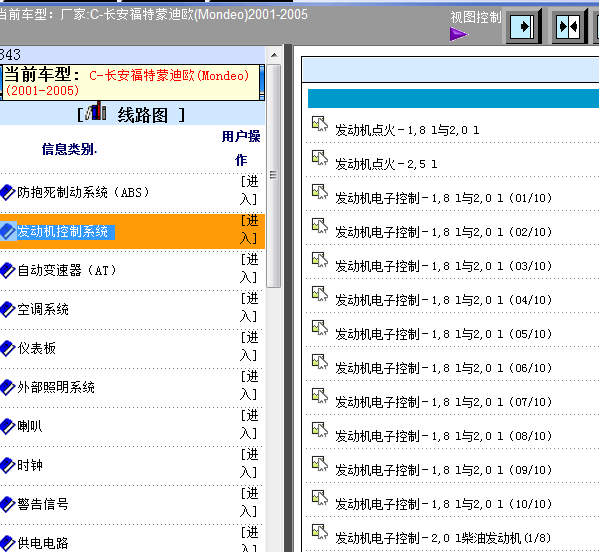
Task: Click the books icon beside 线路图
Action: pyautogui.click(x=96, y=112)
